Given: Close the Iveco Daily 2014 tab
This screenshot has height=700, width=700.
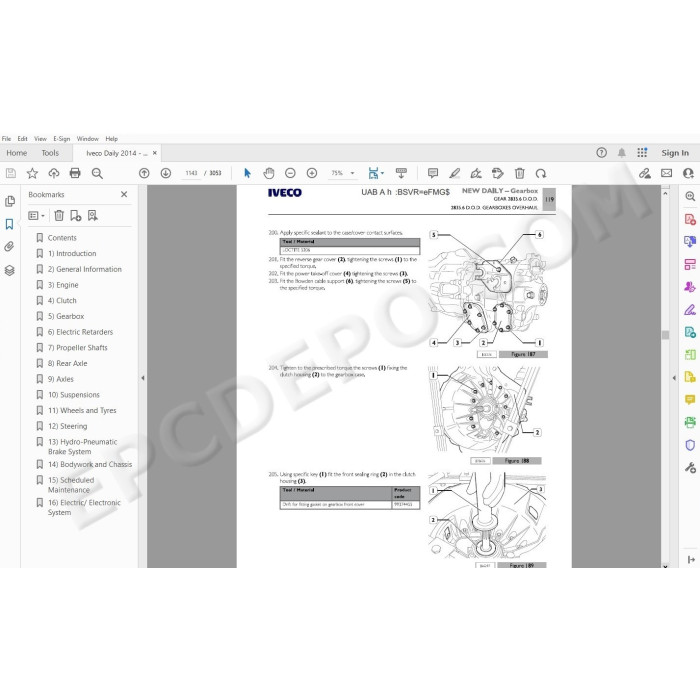Looking at the screenshot, I should click(x=155, y=153).
